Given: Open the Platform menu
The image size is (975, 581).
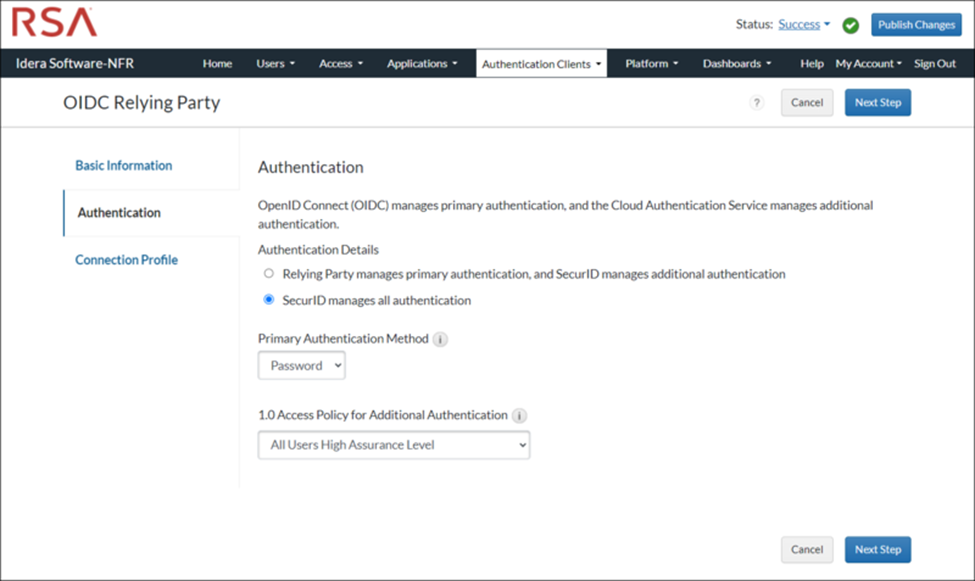Looking at the screenshot, I should coord(651,64).
